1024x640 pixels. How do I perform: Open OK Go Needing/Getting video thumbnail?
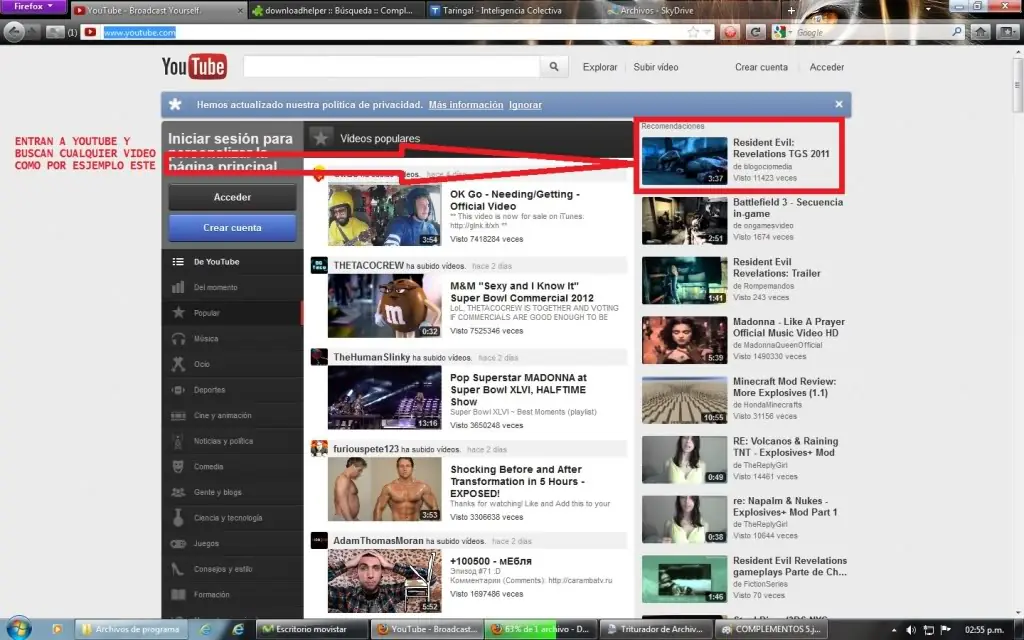(385, 214)
